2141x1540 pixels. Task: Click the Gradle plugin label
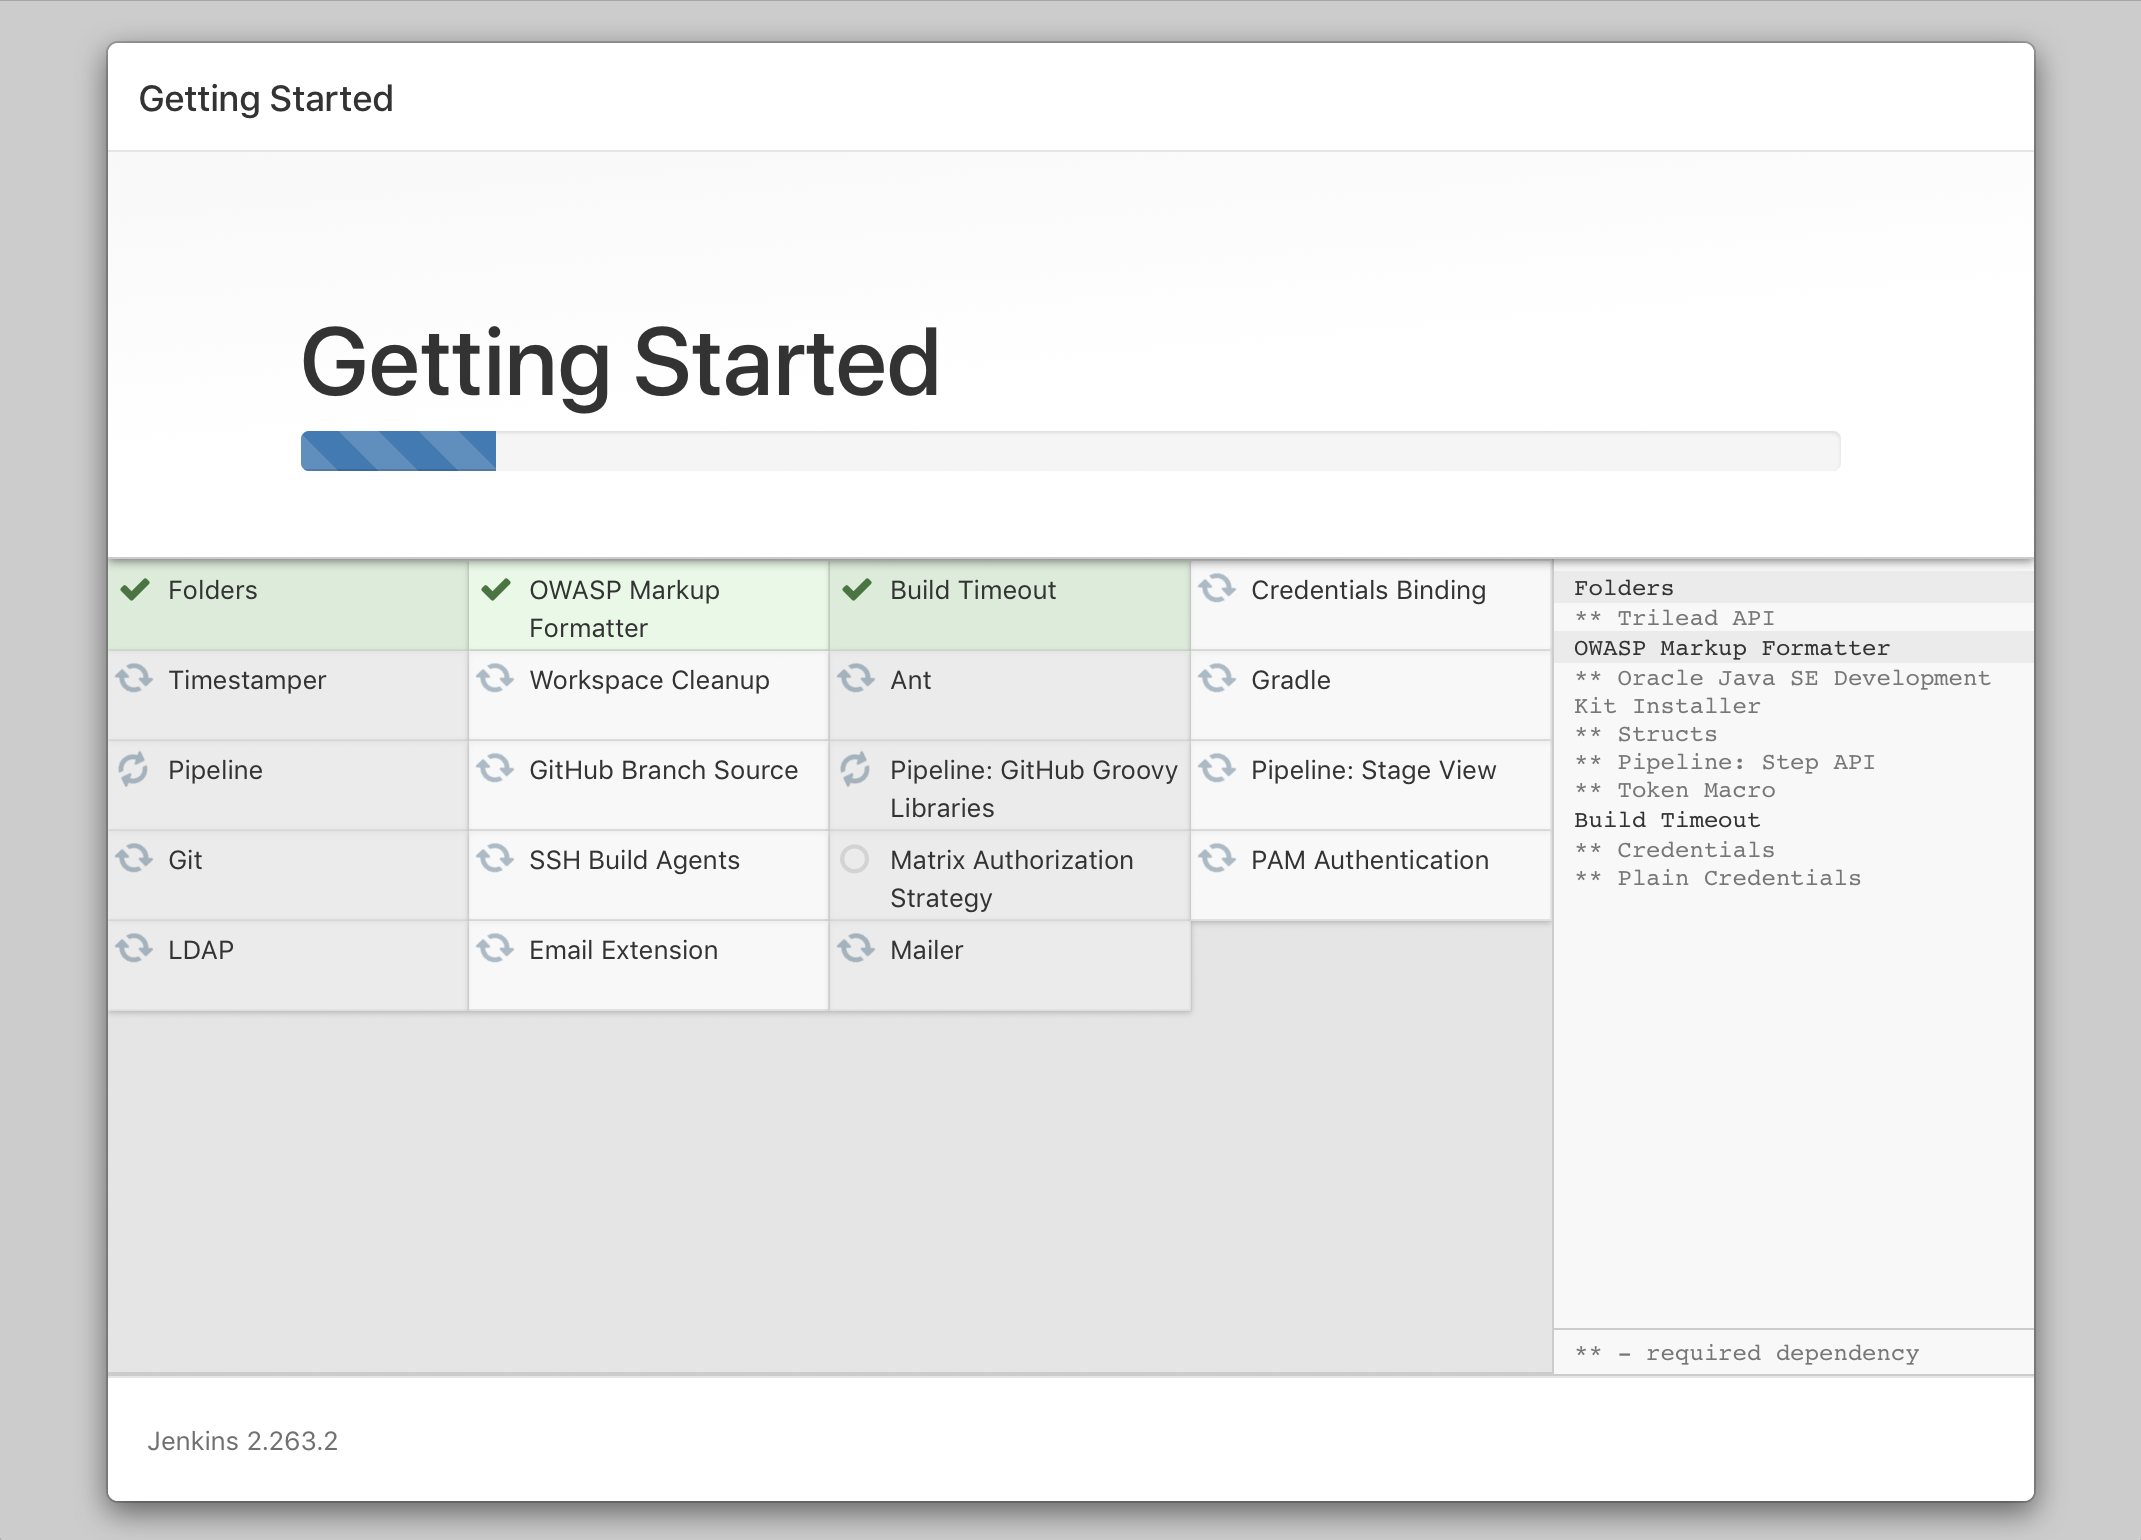1291,680
